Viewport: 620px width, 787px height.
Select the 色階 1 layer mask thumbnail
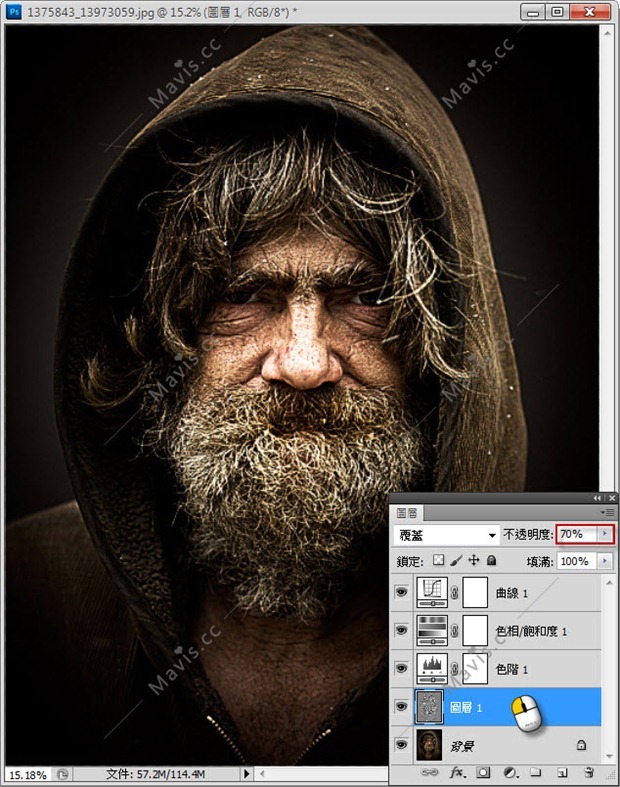(475, 669)
